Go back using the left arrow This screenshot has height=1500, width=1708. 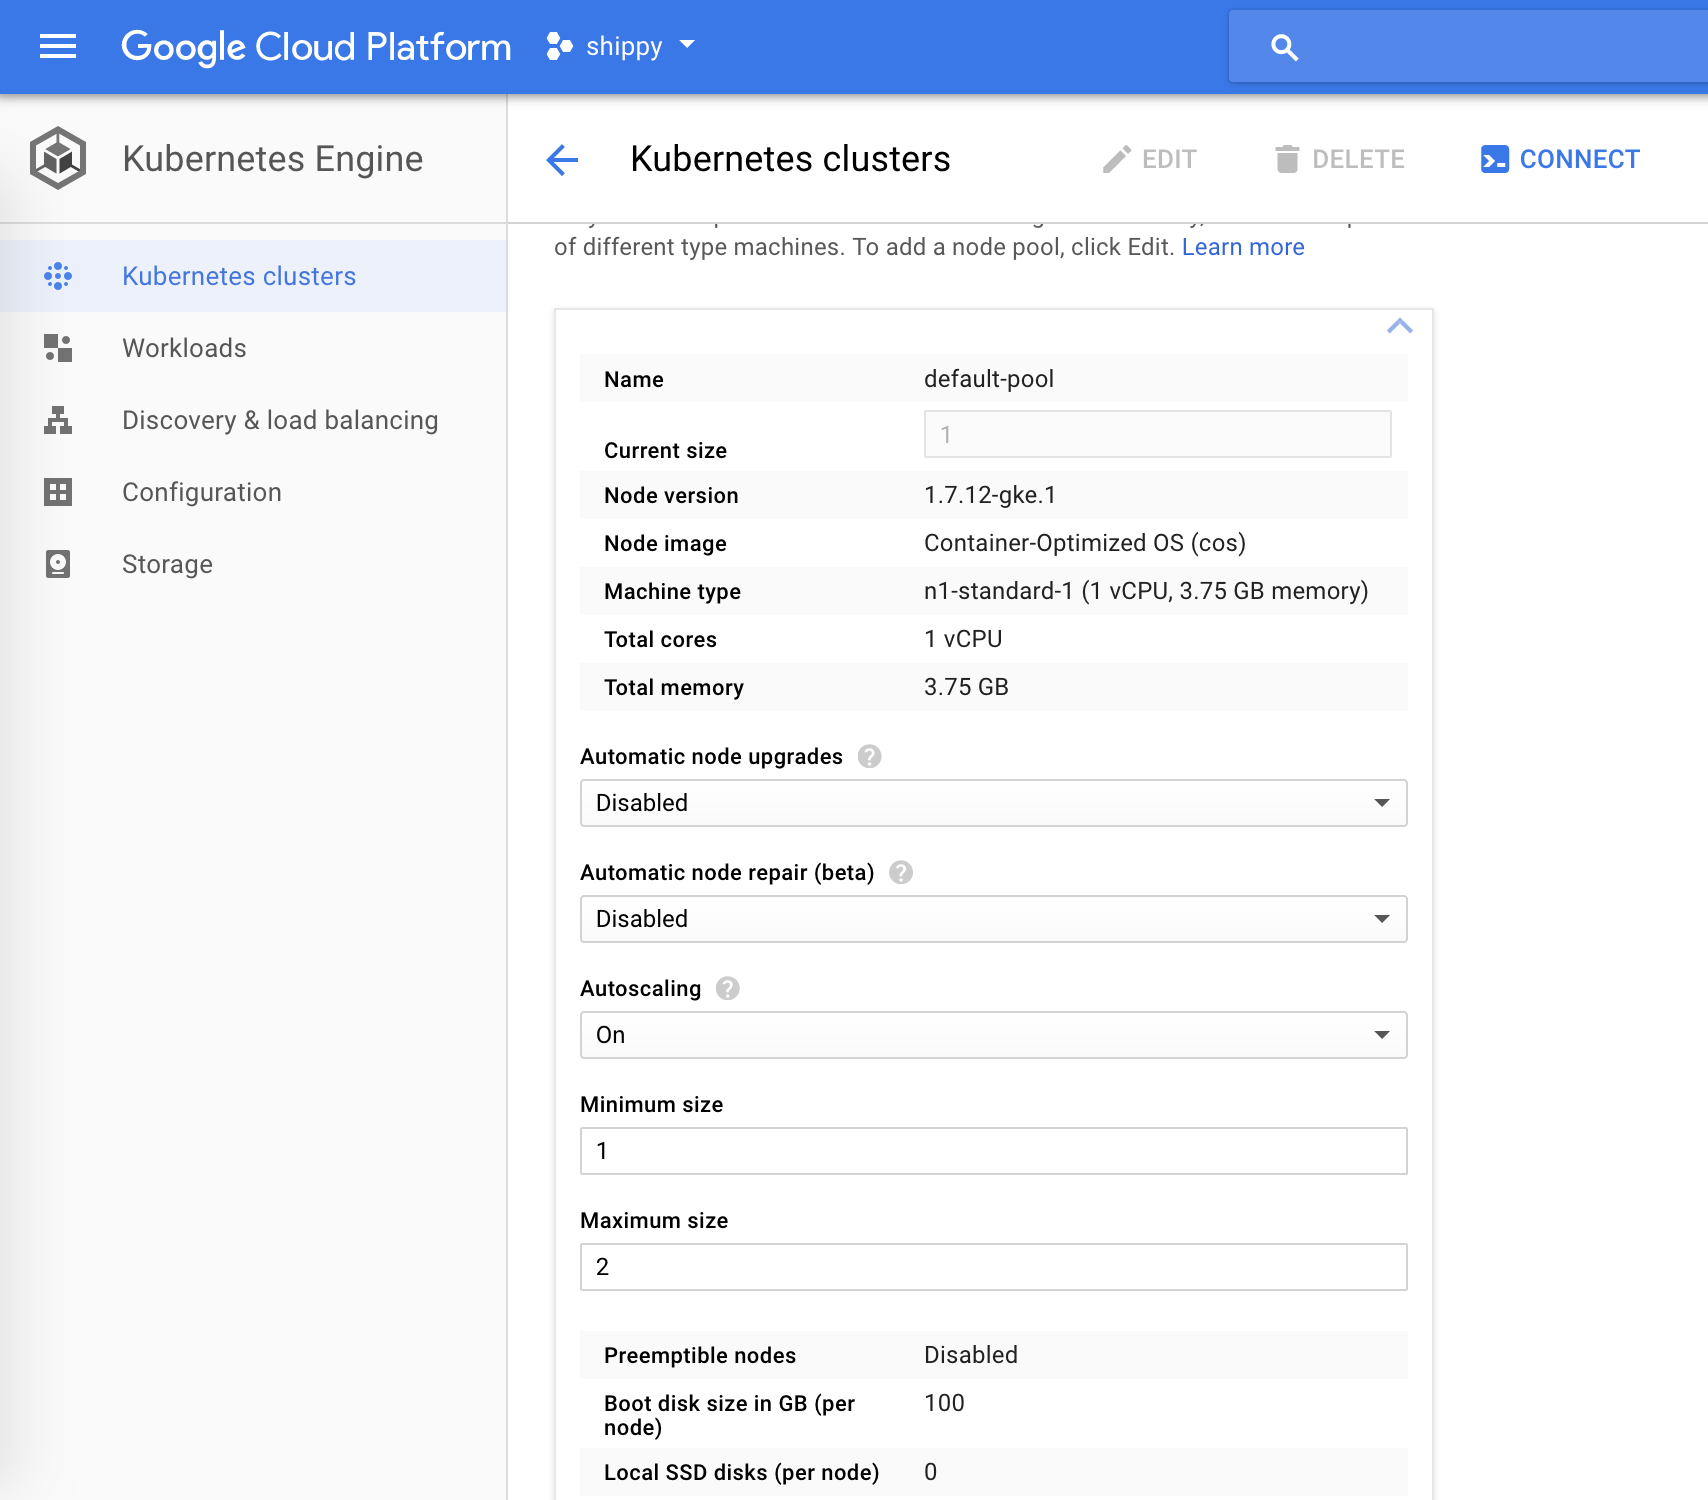tap(563, 160)
